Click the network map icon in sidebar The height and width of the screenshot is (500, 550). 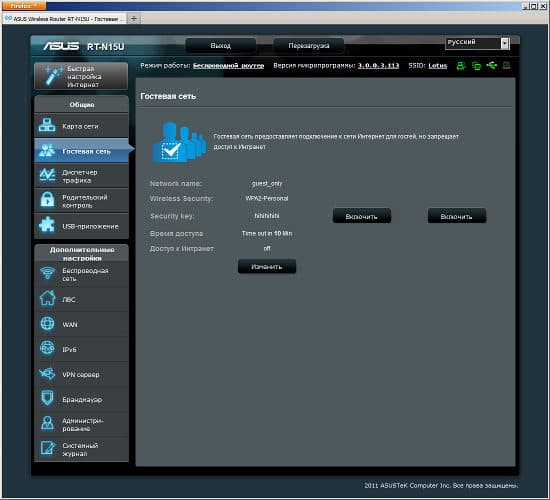[47, 126]
